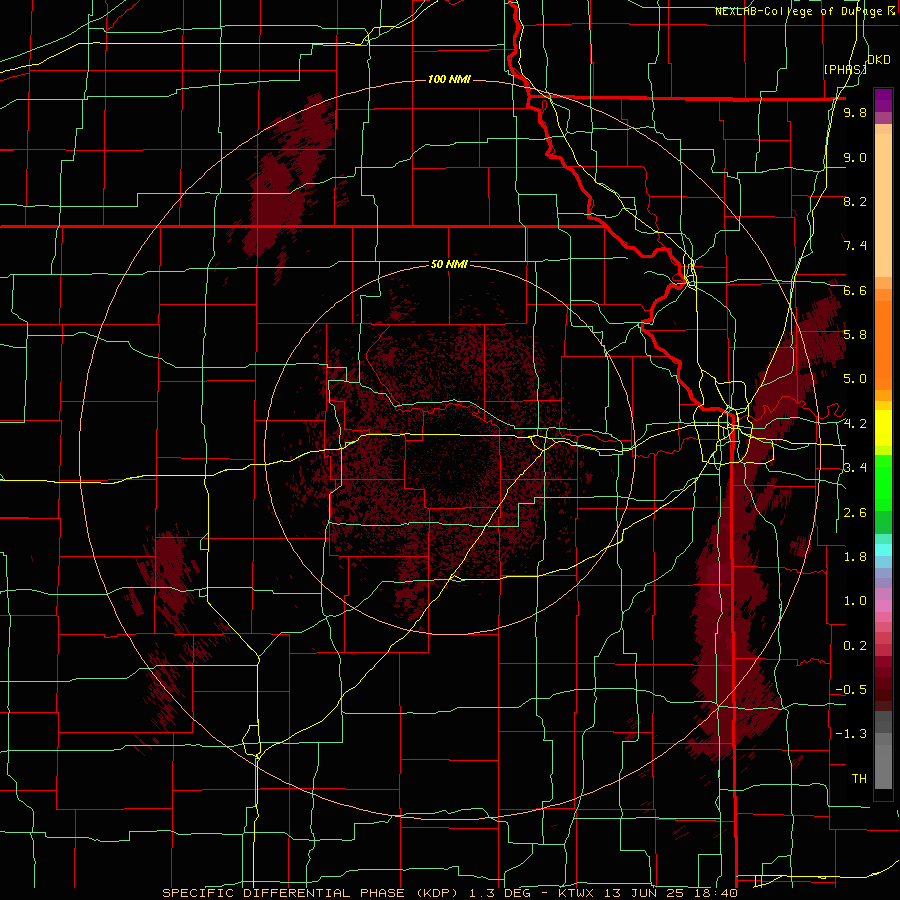
Task: Click the 5.0 scale value
Action: (855, 379)
